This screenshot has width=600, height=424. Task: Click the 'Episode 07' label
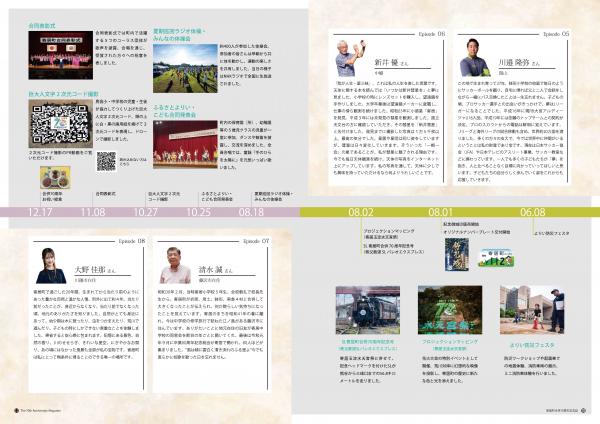(256, 241)
